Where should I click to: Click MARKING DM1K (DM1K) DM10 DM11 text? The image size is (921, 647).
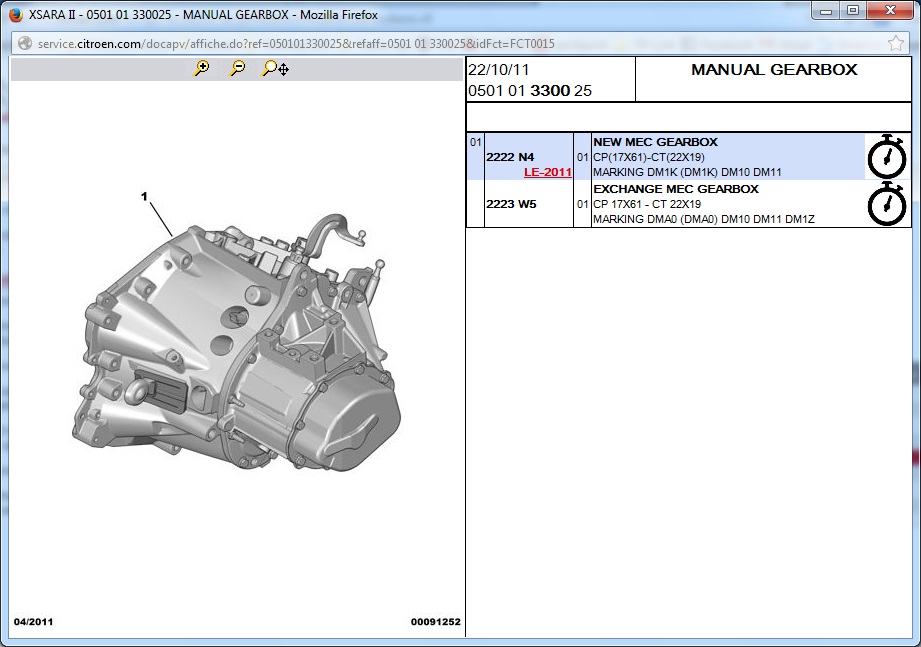click(x=687, y=172)
